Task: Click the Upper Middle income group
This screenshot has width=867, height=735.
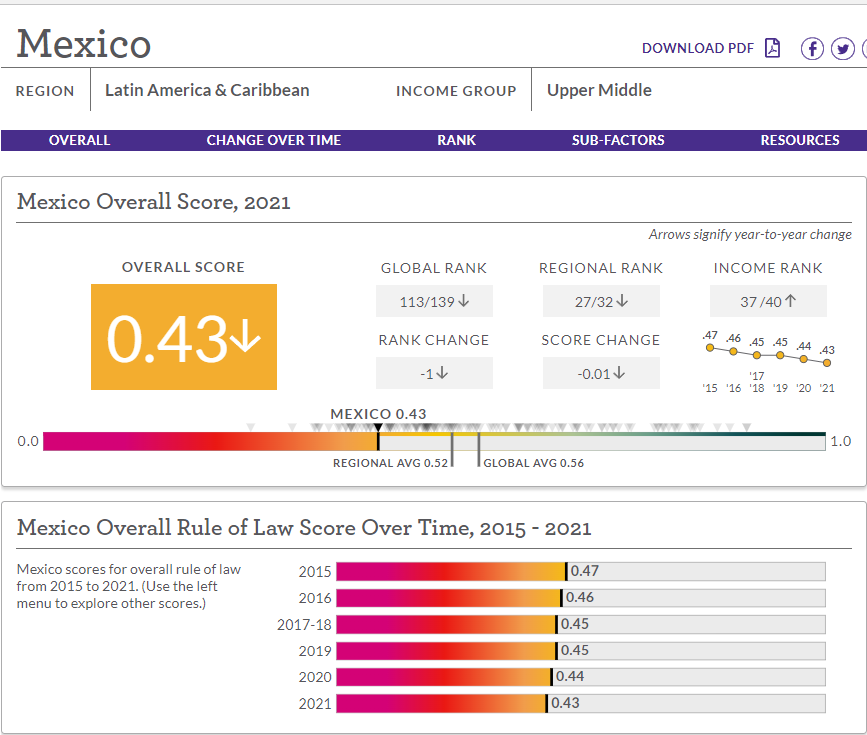Action: pos(599,90)
